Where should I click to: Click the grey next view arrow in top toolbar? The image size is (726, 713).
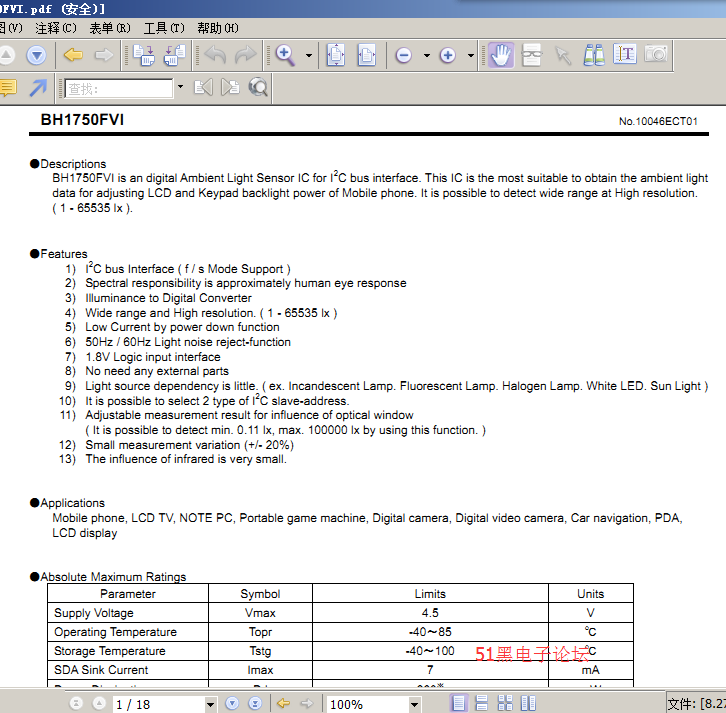104,55
